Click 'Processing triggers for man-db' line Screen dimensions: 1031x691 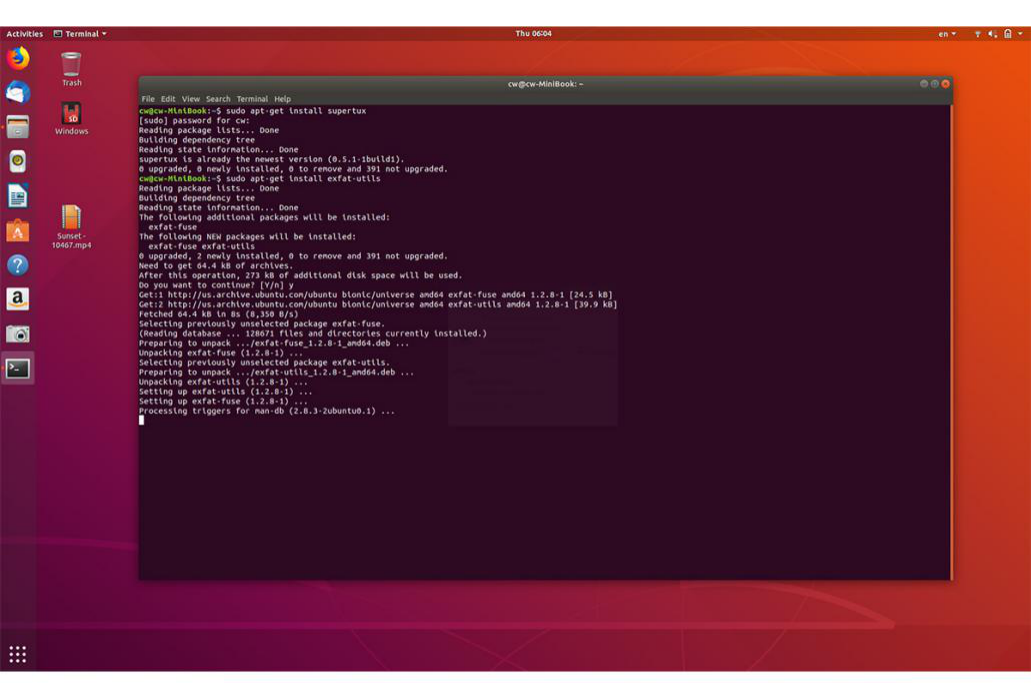(x=267, y=410)
